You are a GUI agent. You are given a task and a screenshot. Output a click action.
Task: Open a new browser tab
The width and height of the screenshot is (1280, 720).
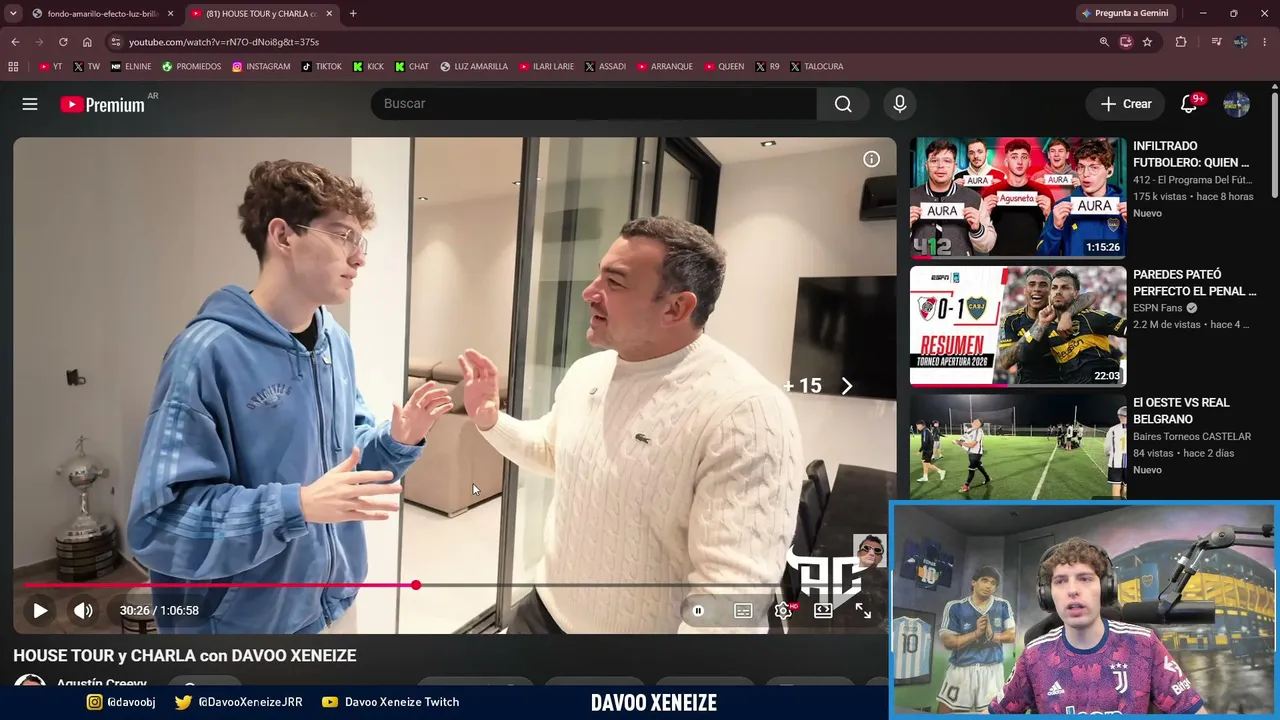click(x=353, y=14)
